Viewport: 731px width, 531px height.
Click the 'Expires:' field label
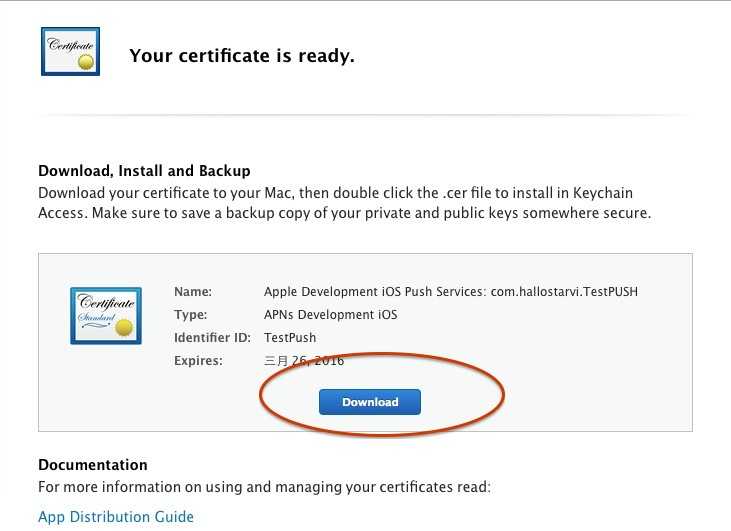click(198, 360)
